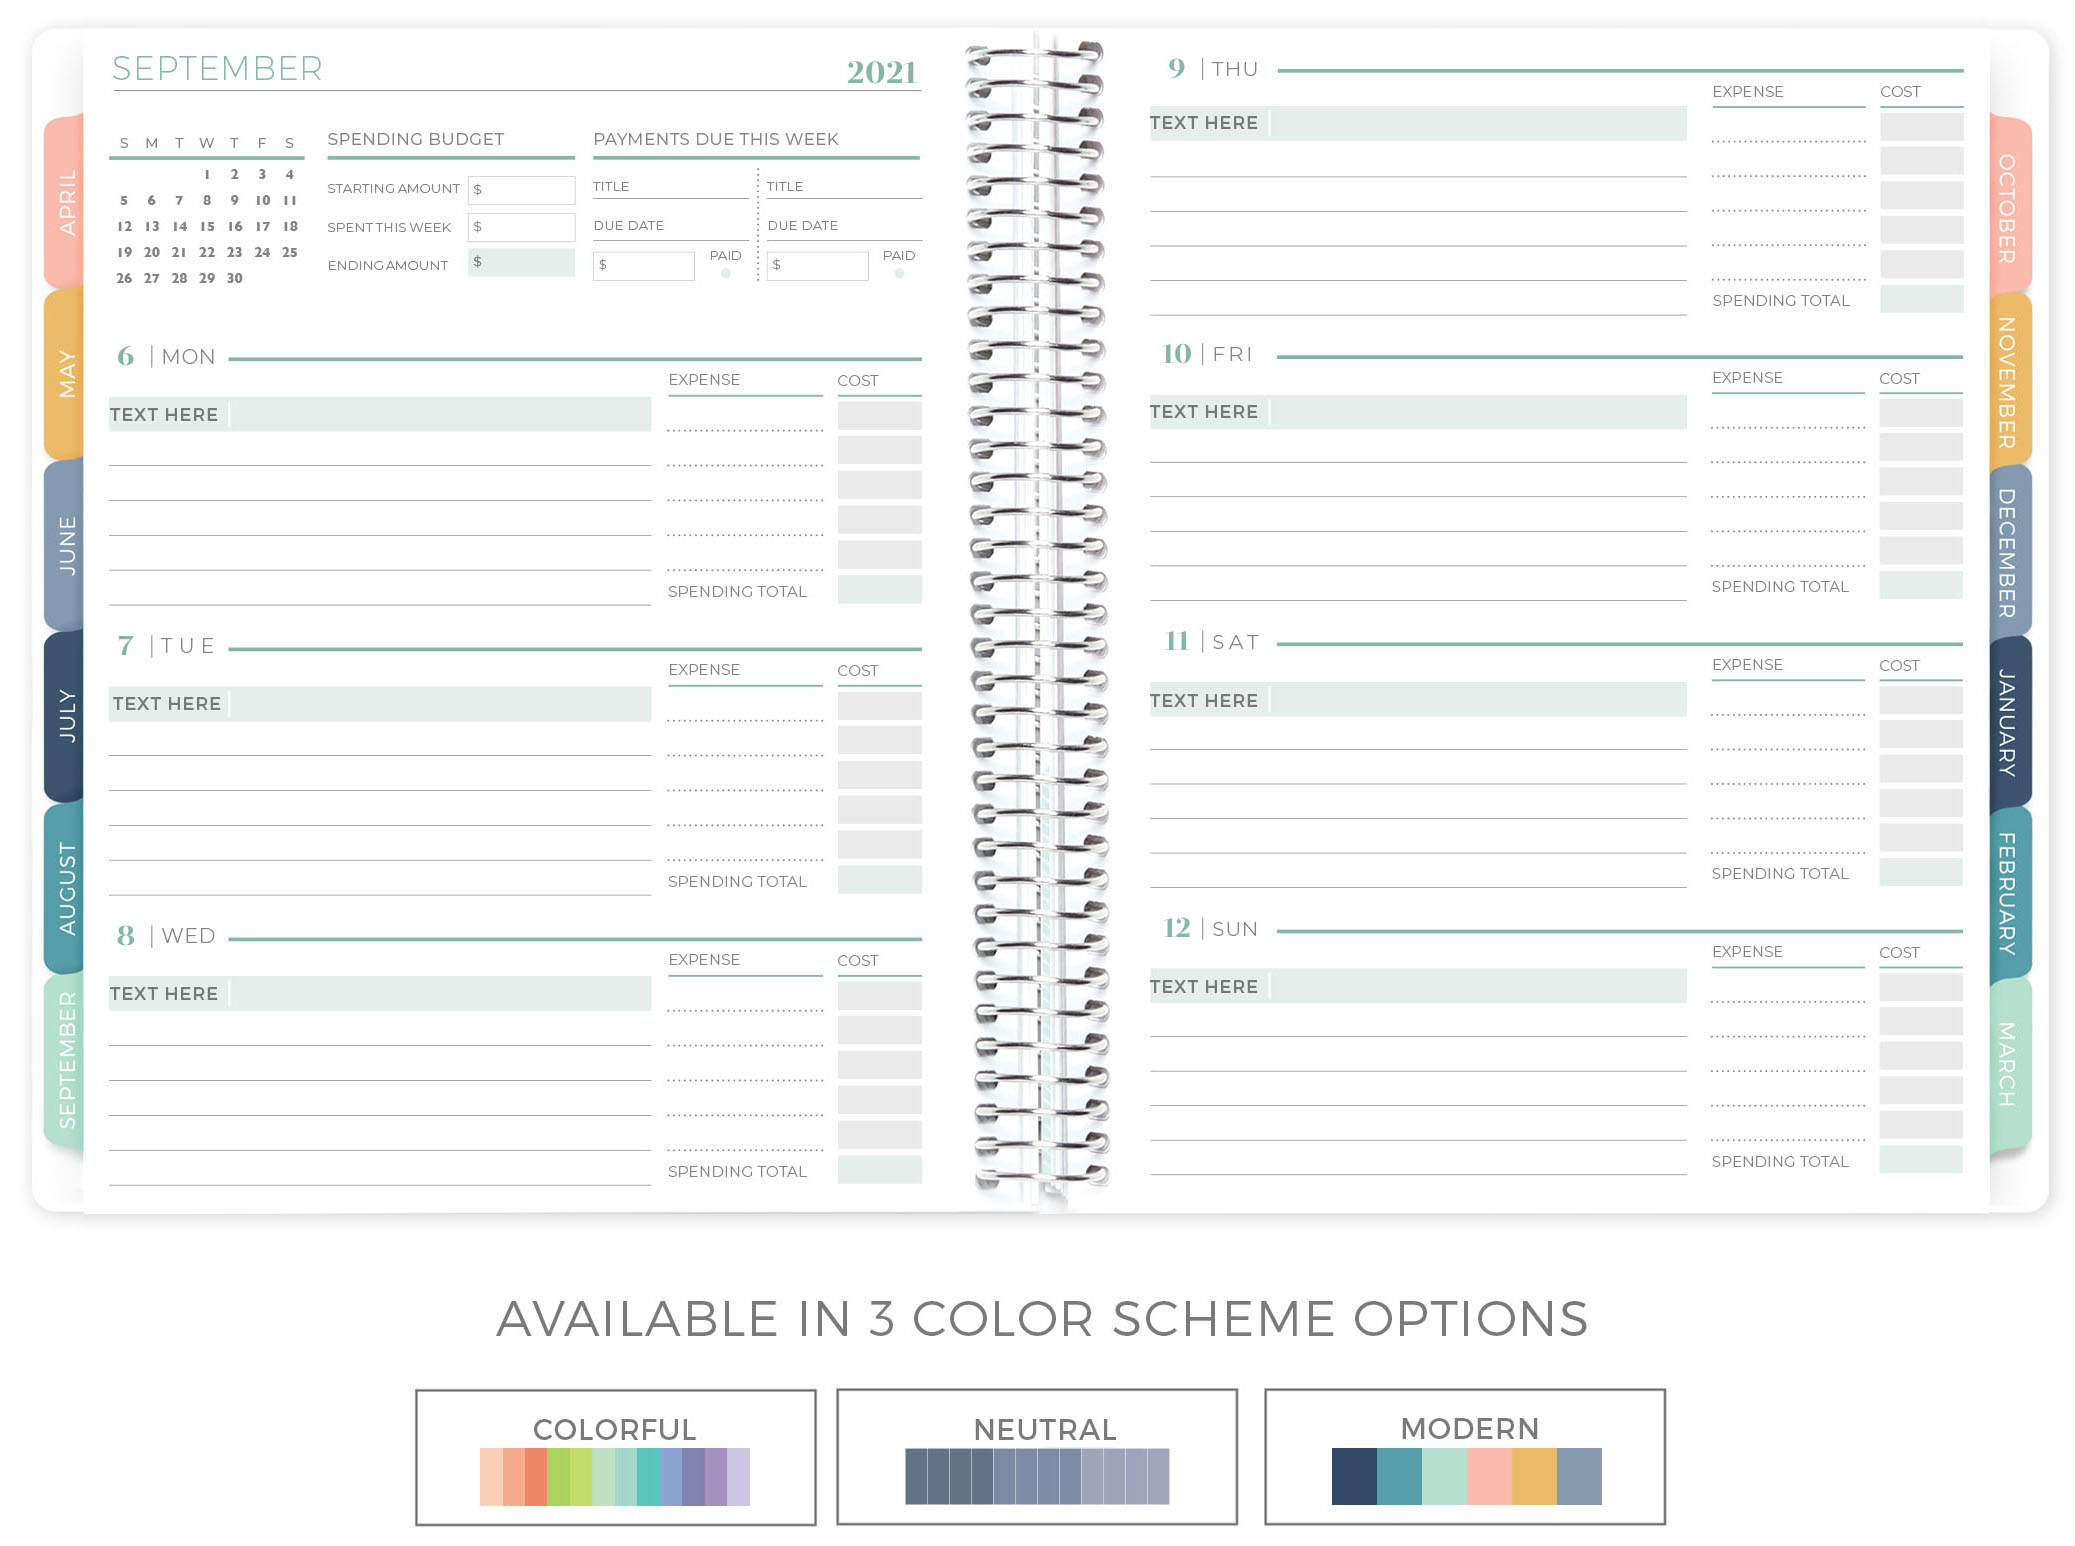Mark the second payment's PAID circle

(899, 273)
